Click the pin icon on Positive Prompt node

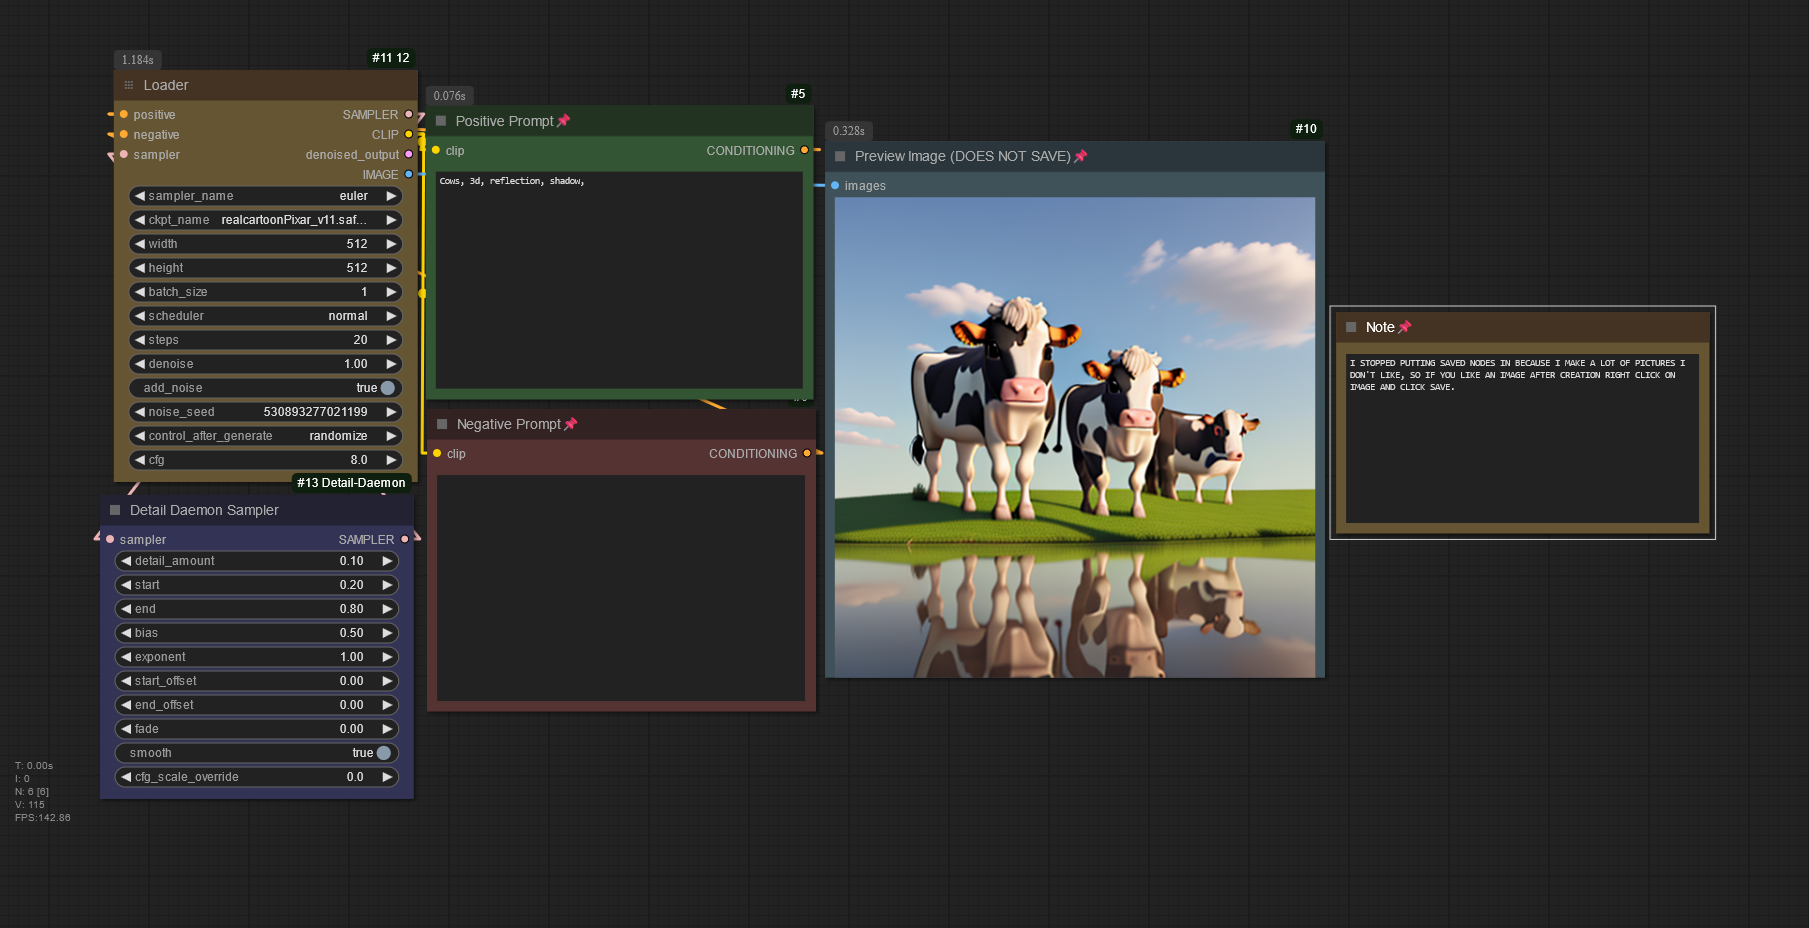click(563, 121)
